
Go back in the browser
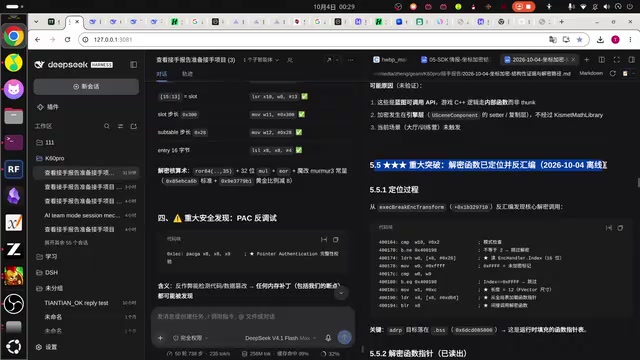38,40
